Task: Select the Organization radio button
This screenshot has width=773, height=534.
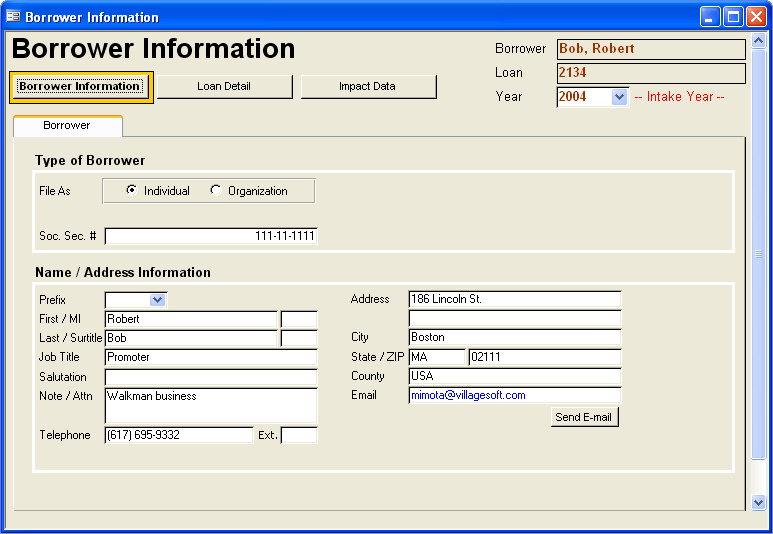Action: [x=216, y=191]
